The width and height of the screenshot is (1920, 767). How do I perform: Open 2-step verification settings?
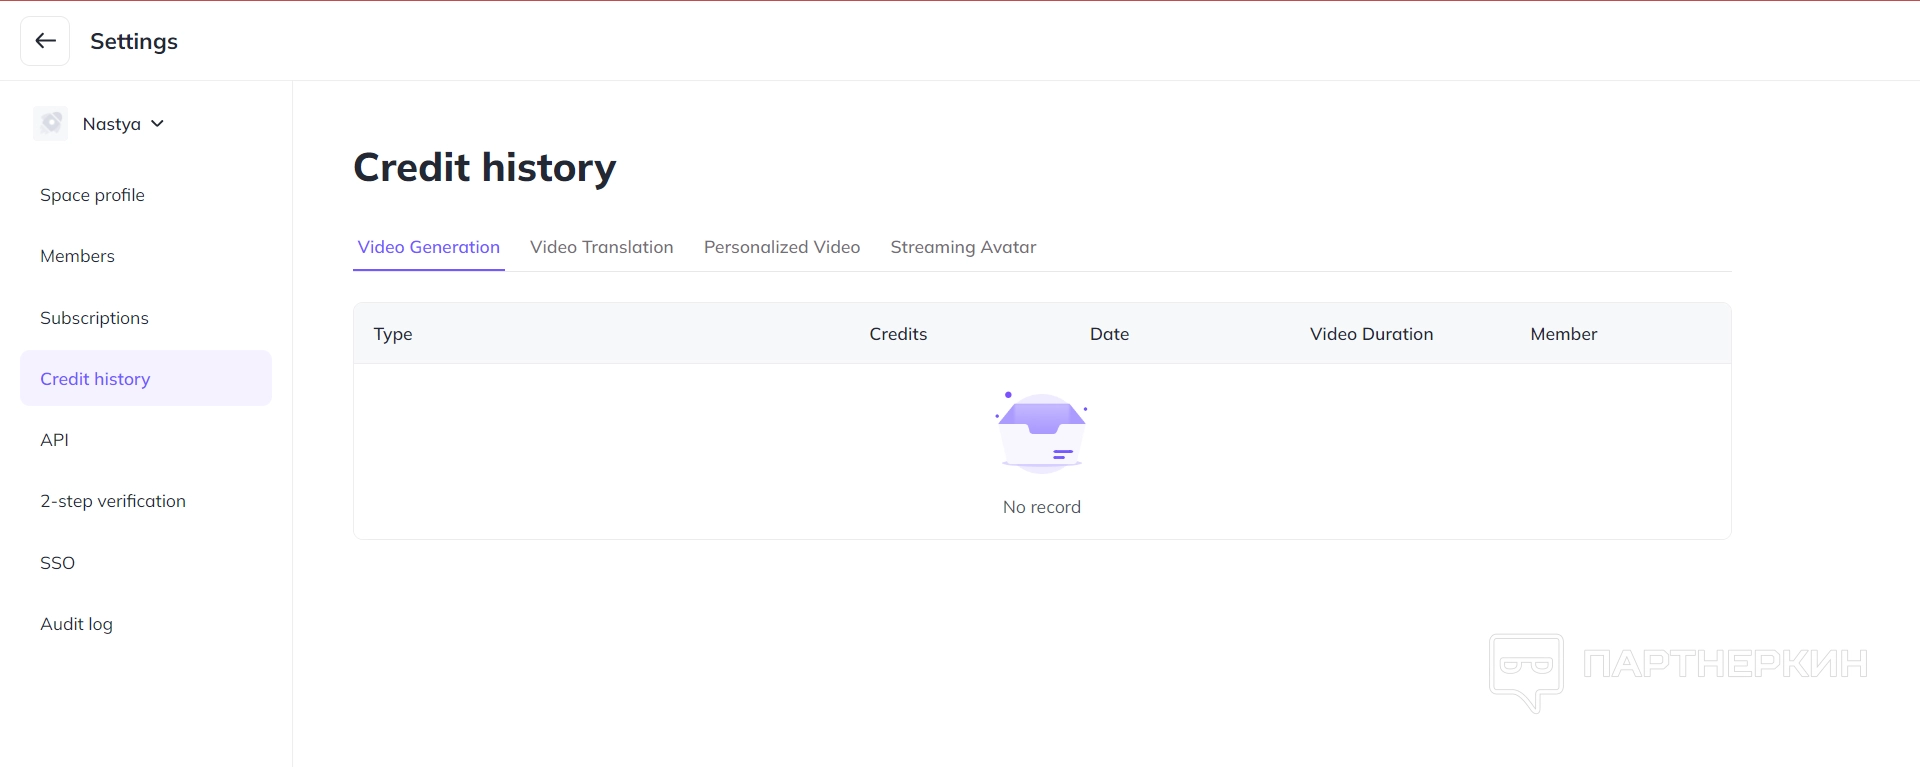pyautogui.click(x=113, y=501)
